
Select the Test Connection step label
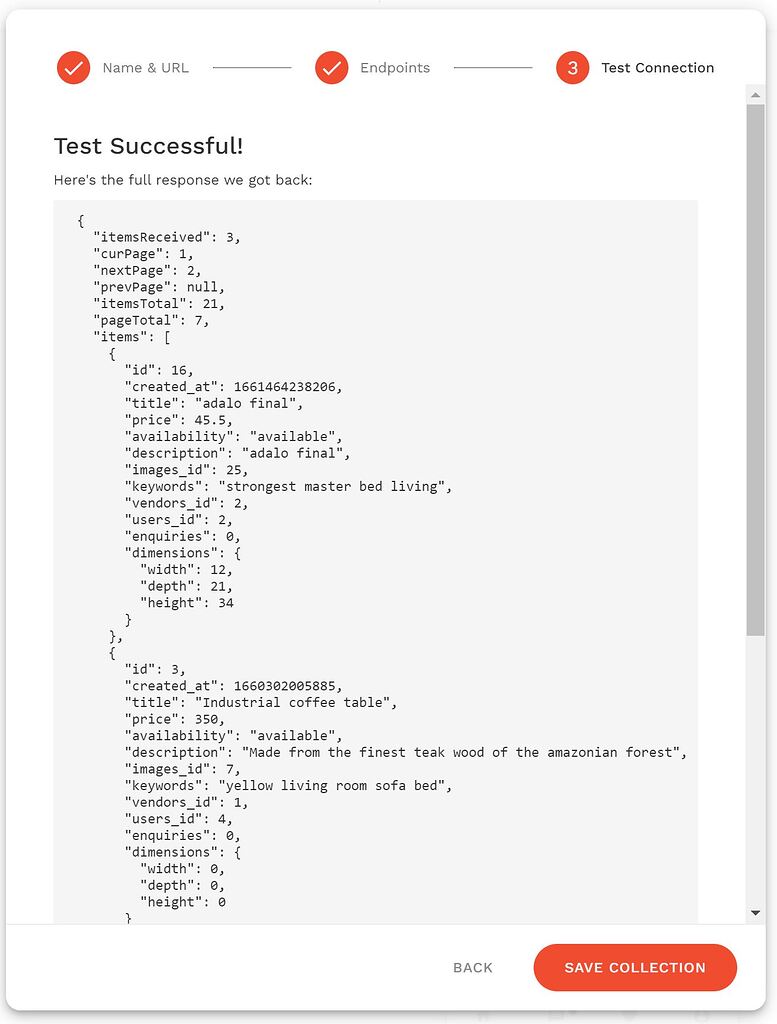tap(658, 68)
